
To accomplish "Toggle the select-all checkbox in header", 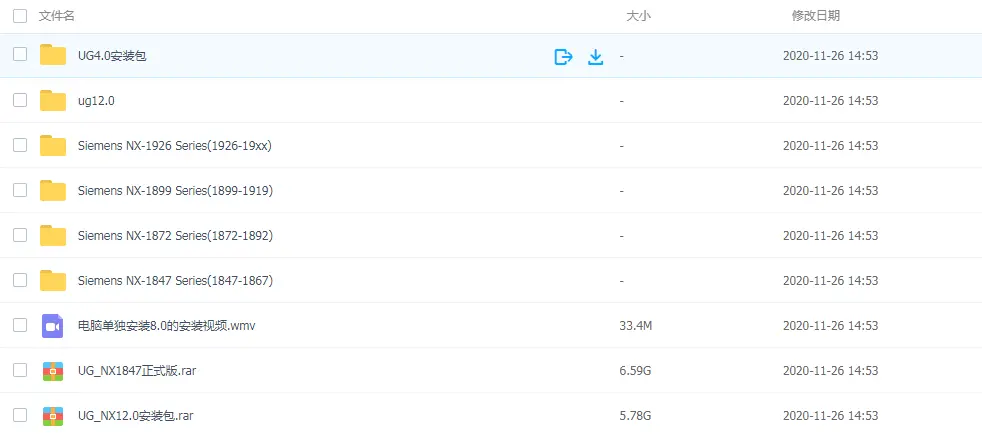I will 20,16.
